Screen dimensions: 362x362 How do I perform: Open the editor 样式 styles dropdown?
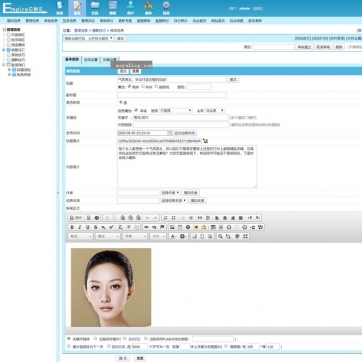click(80, 236)
